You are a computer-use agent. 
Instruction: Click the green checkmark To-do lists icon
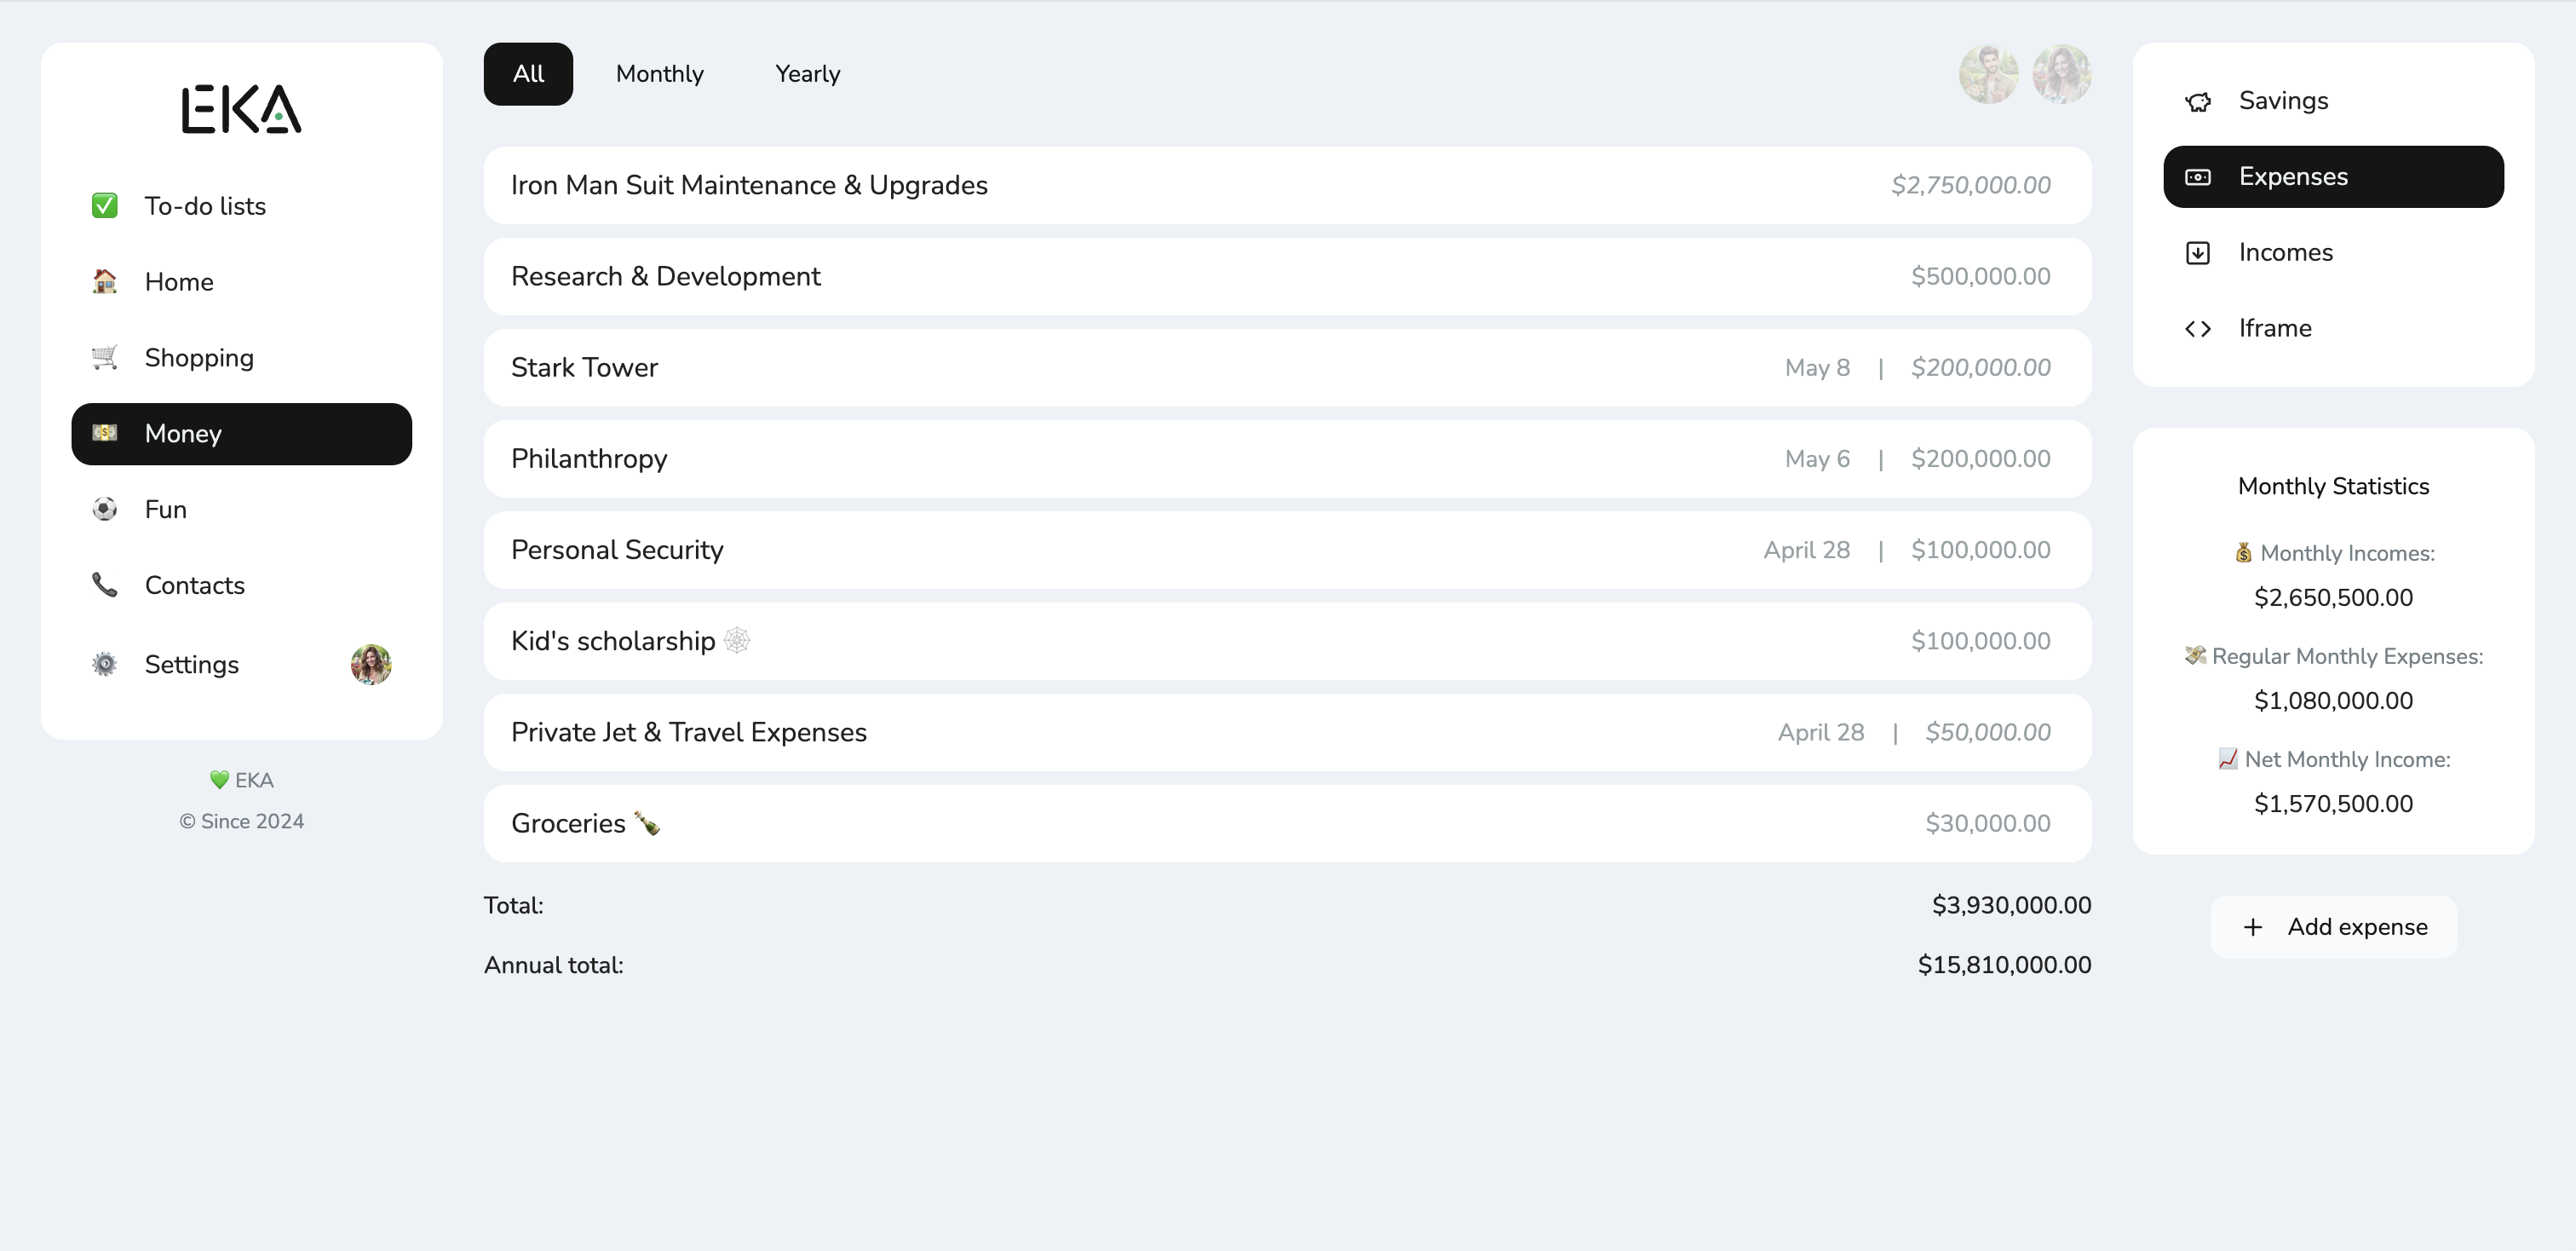point(104,205)
